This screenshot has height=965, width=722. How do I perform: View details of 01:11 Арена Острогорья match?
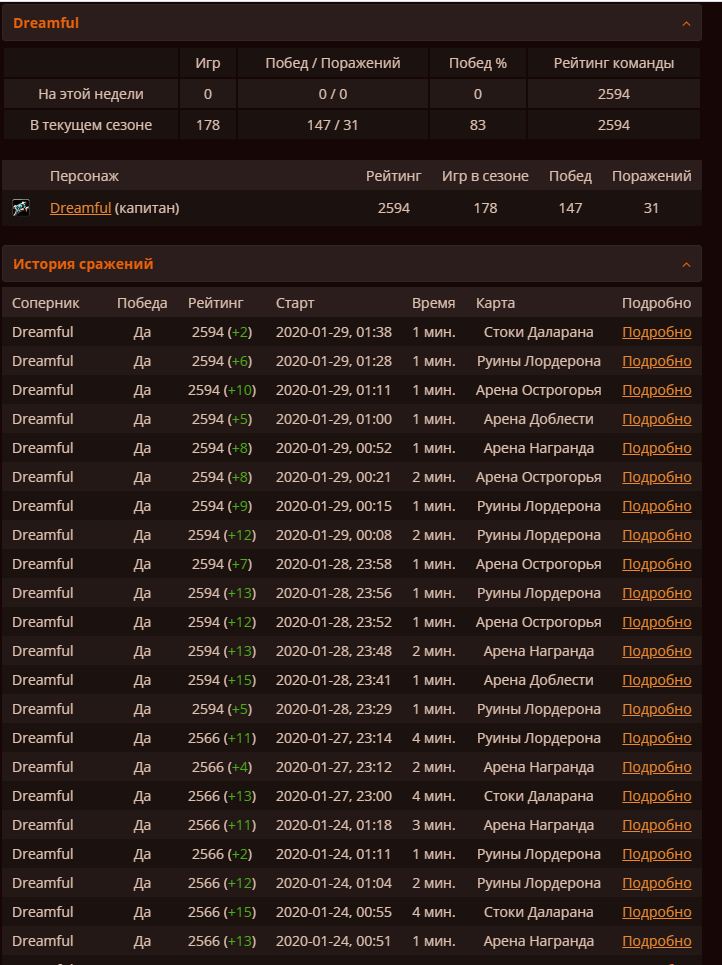[656, 390]
